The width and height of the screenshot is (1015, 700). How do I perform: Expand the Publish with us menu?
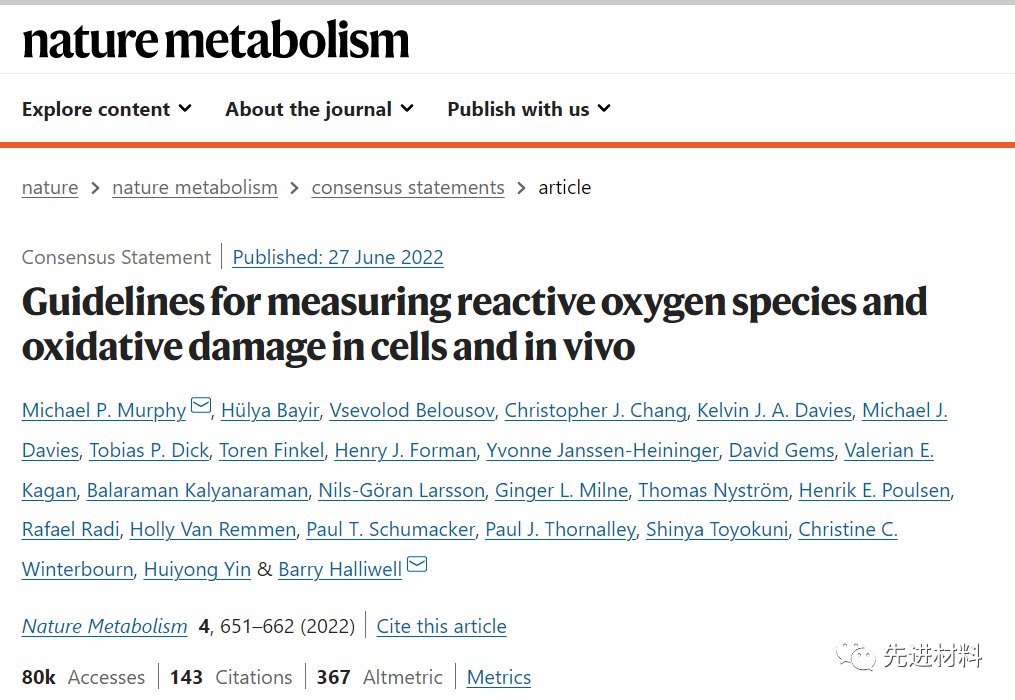[528, 109]
